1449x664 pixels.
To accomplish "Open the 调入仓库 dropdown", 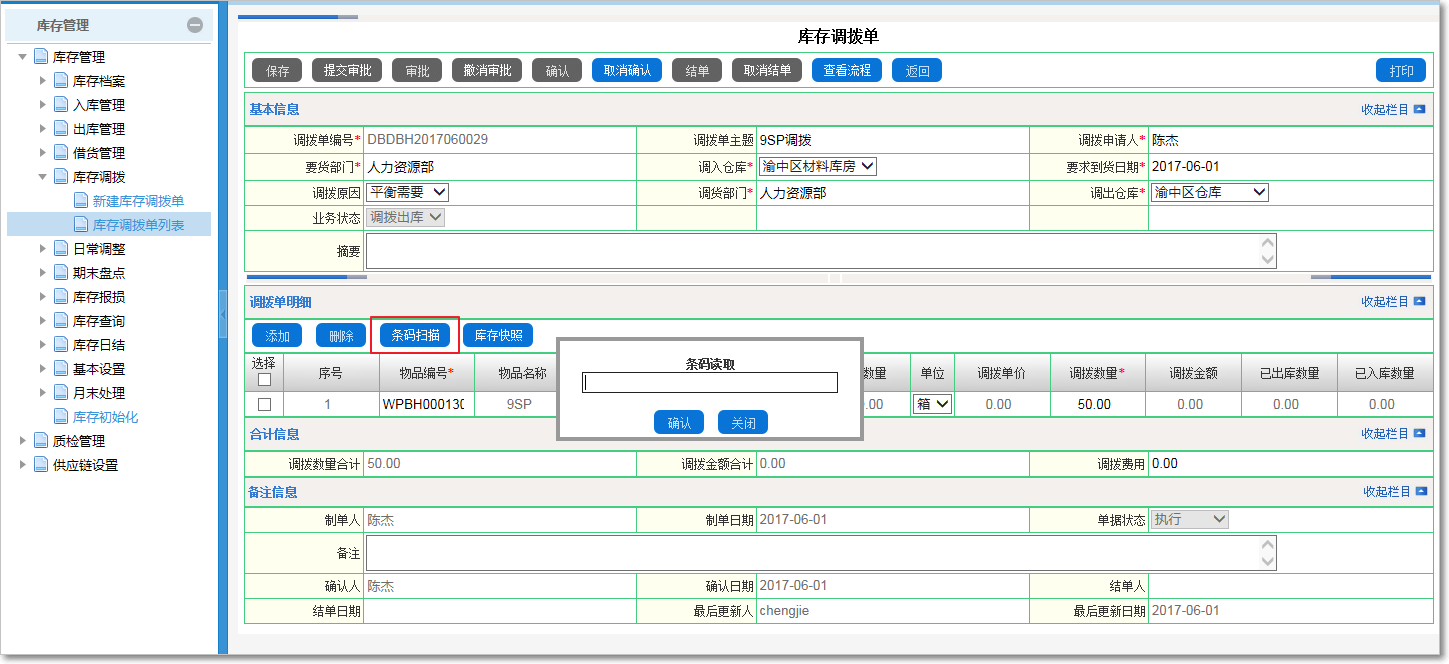I will tap(817, 166).
